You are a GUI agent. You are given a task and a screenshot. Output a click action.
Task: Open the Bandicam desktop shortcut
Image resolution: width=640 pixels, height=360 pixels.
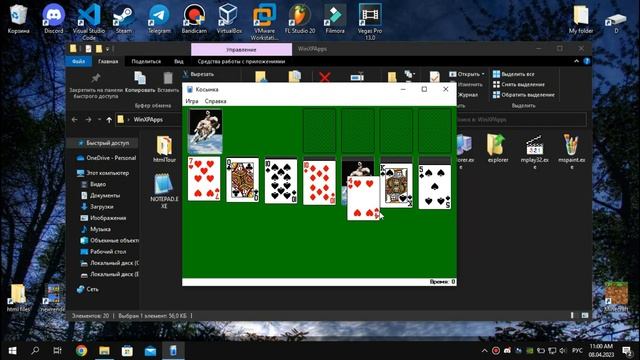194,18
